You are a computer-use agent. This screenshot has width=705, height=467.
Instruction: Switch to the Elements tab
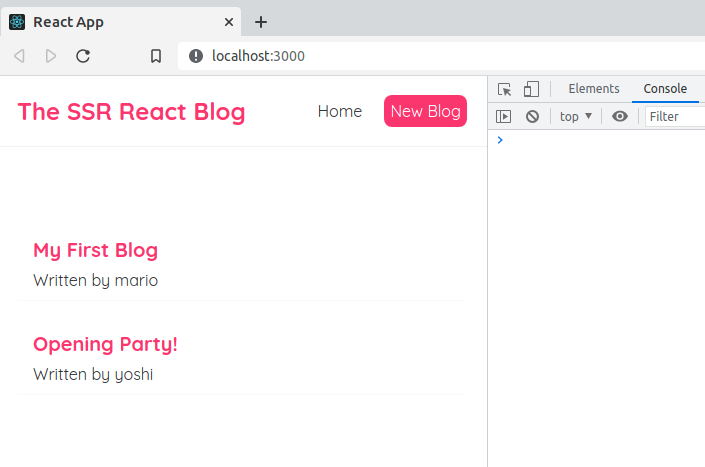[x=593, y=89]
